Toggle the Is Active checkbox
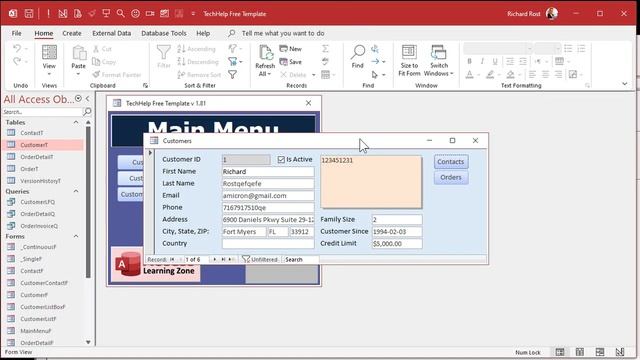This screenshot has width=640, height=360. [x=281, y=160]
